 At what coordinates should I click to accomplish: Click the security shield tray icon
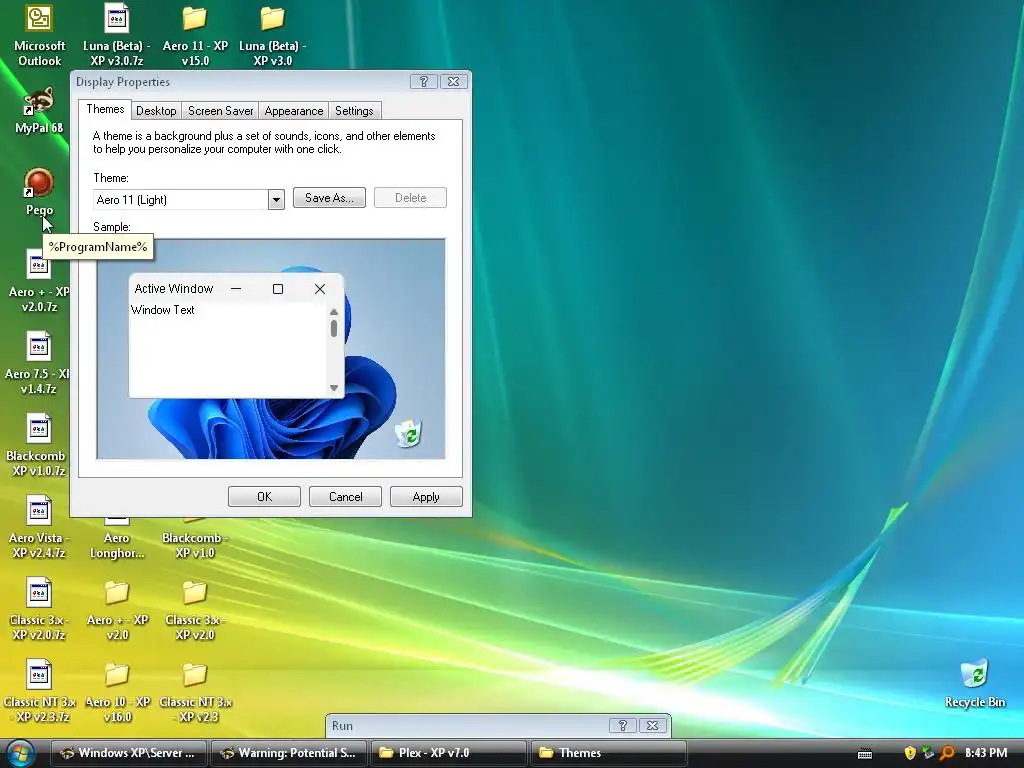910,753
